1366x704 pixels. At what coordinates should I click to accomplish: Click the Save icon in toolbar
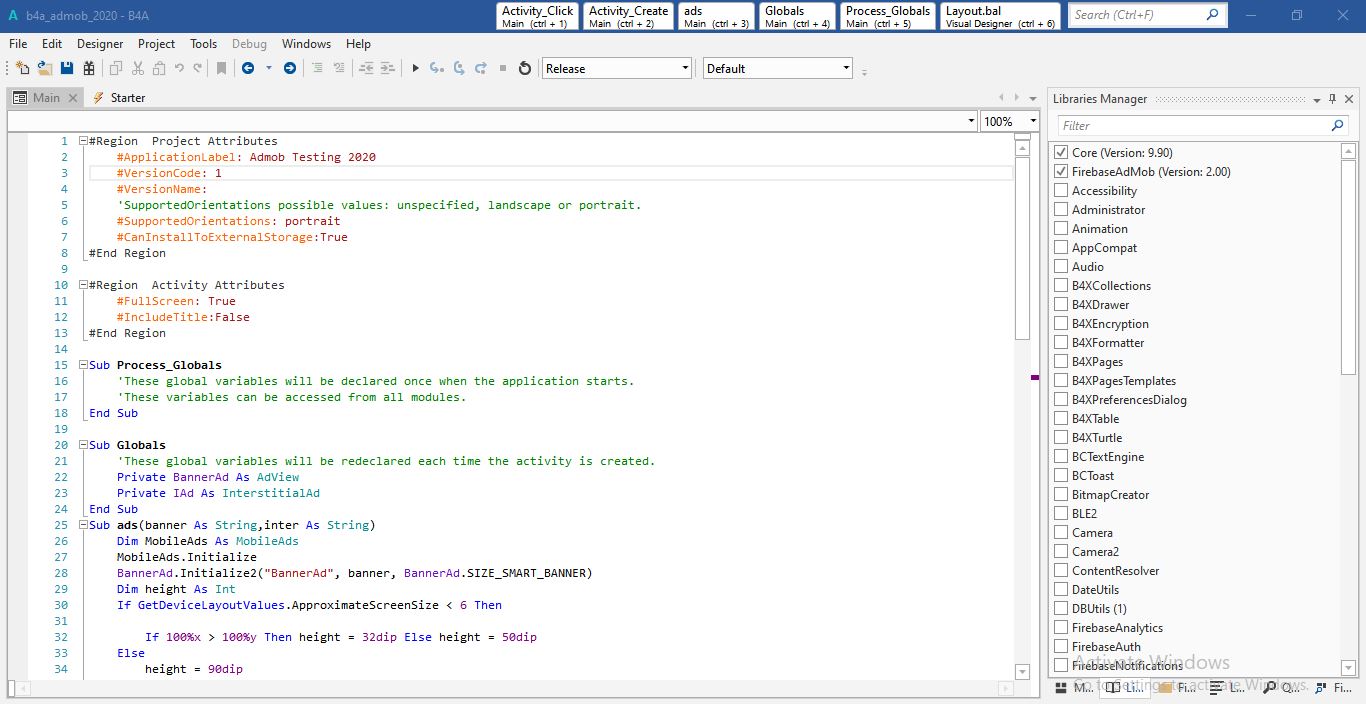pyautogui.click(x=67, y=68)
